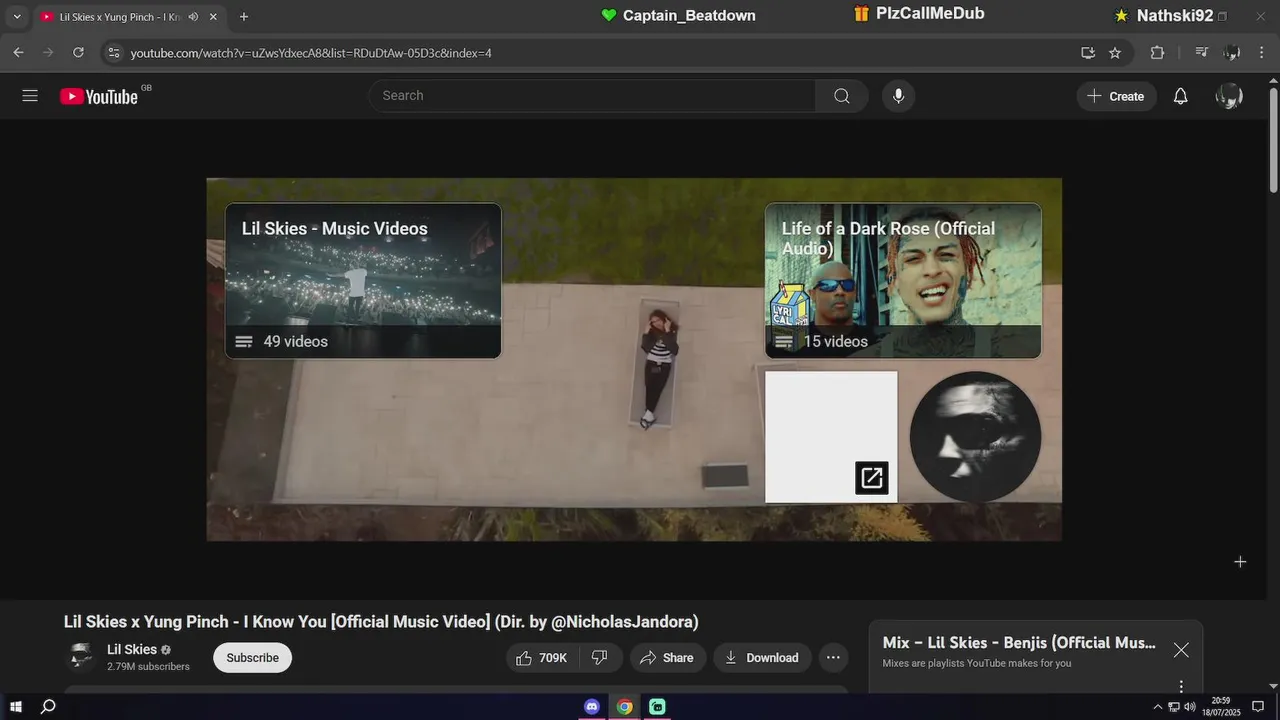The image size is (1280, 720).
Task: Go forward in browser history
Action: click(48, 52)
